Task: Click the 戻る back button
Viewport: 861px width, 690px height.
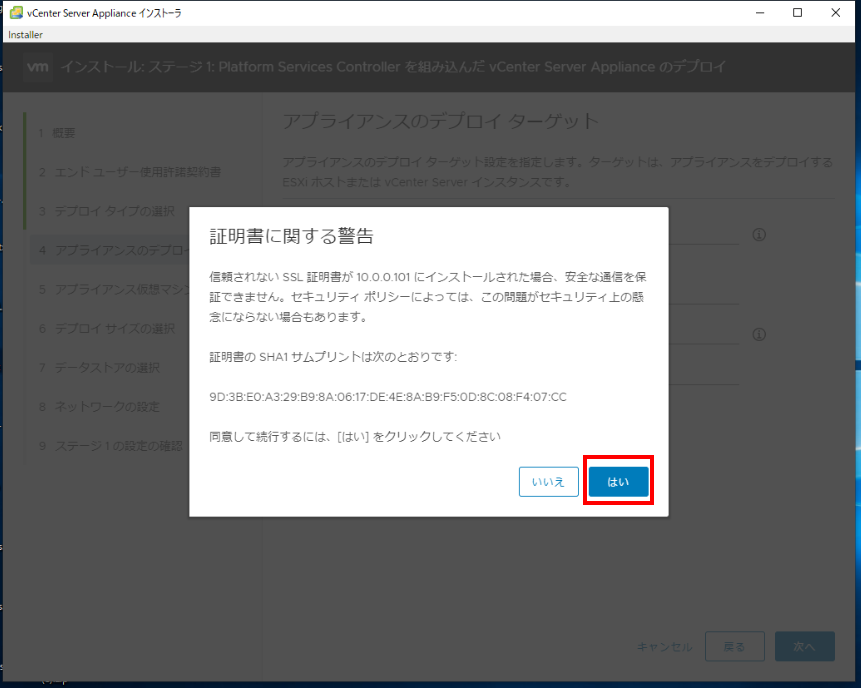Action: tap(735, 647)
